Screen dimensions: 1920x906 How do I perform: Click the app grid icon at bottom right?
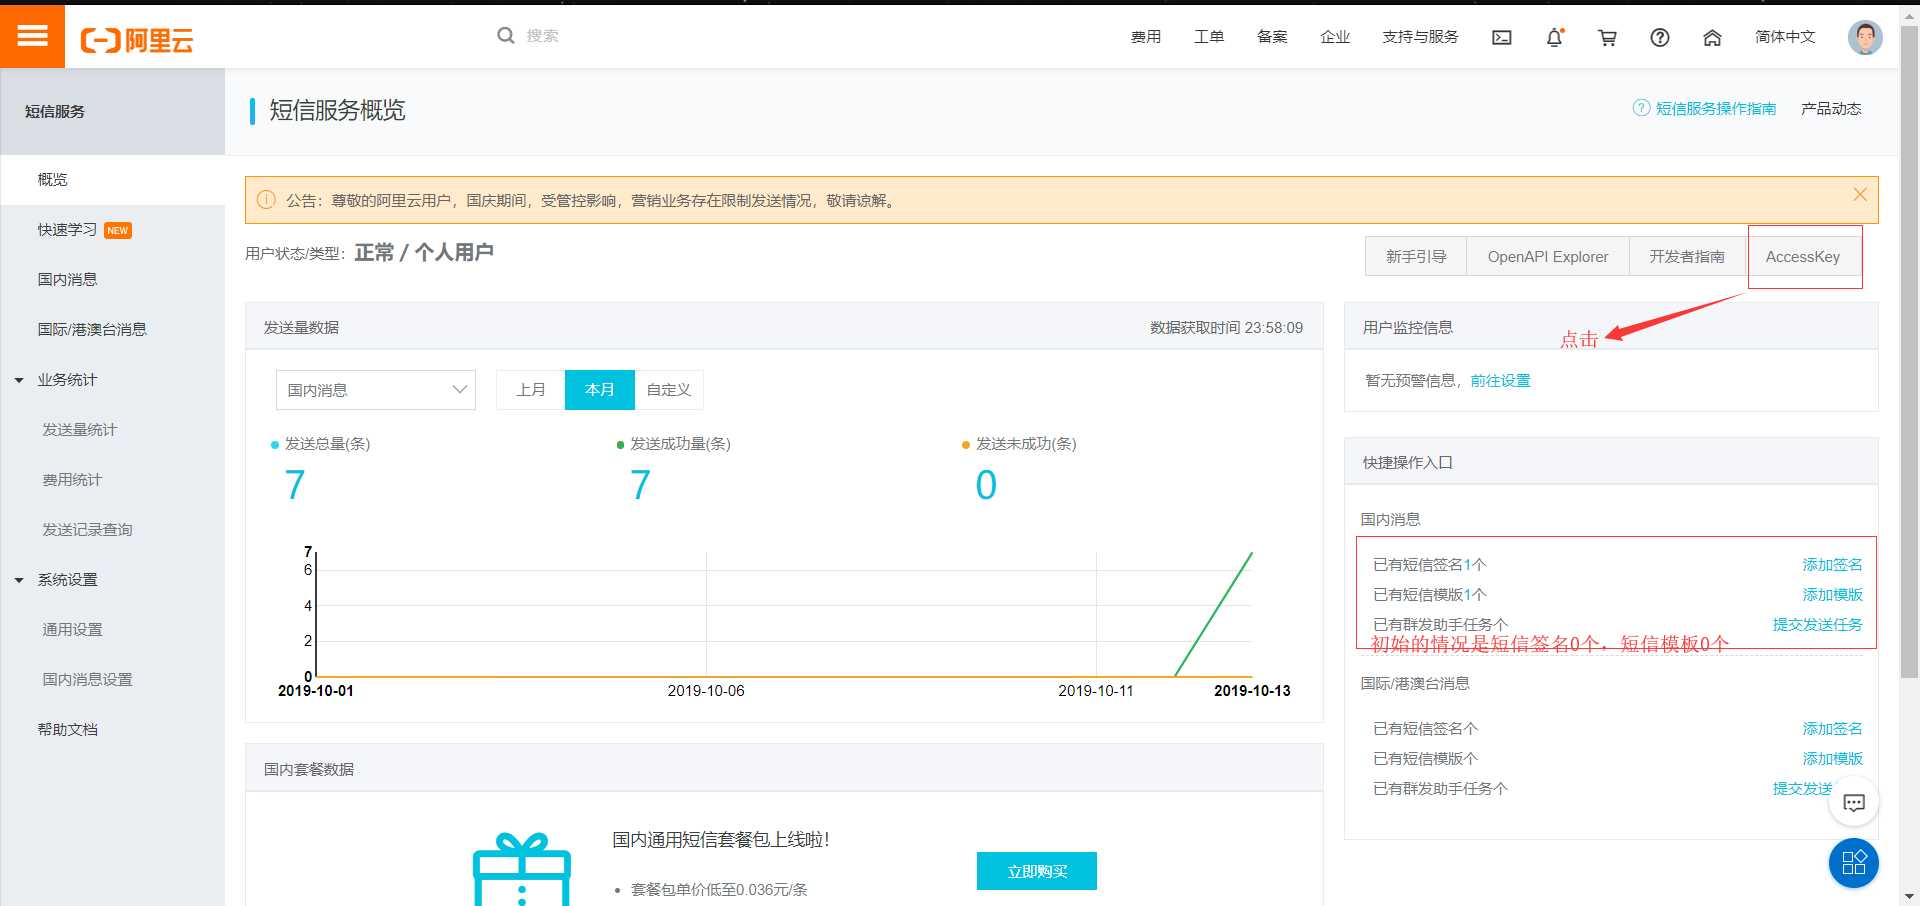(x=1853, y=863)
